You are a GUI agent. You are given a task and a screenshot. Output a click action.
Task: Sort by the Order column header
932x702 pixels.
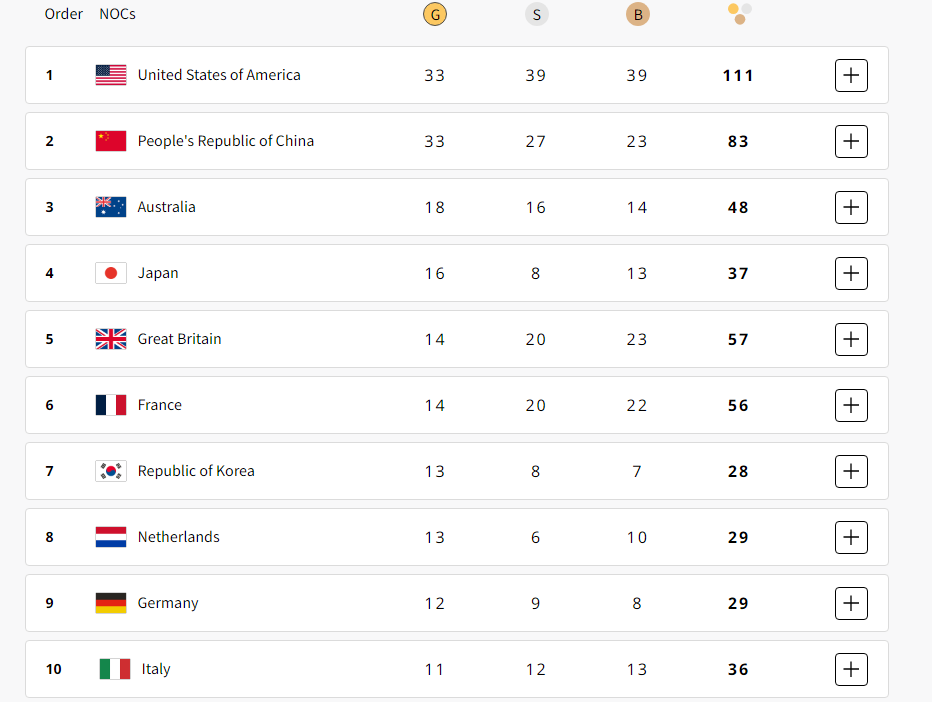[x=64, y=14]
